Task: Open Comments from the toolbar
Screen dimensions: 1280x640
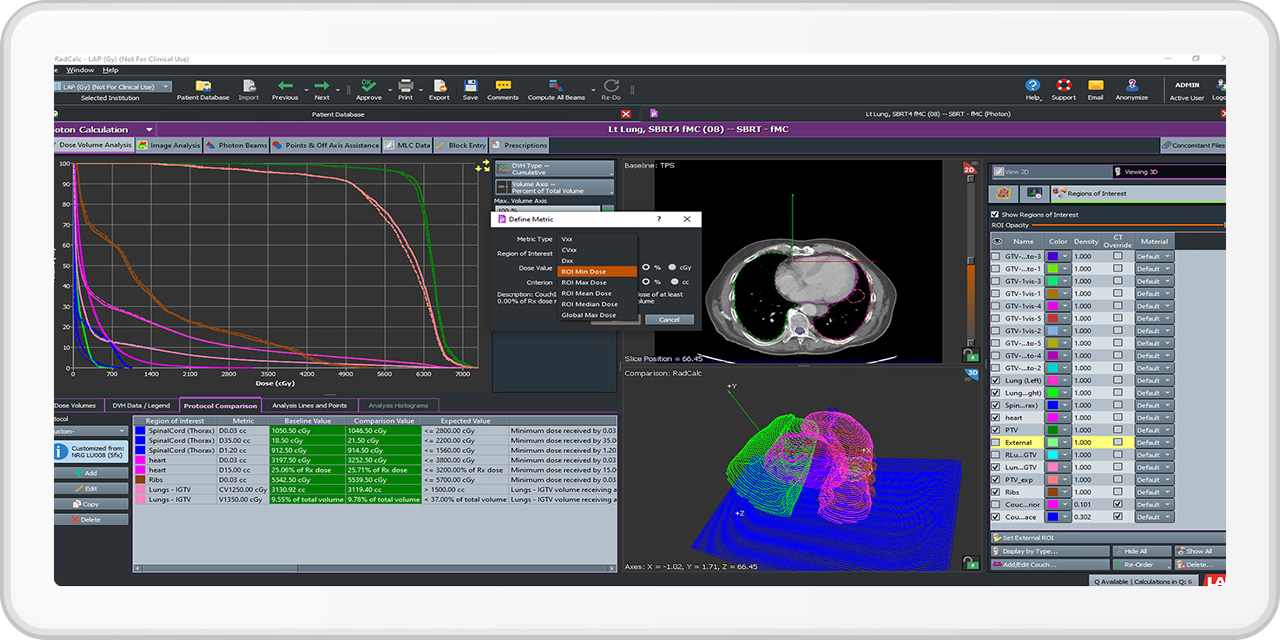Action: 502,87
